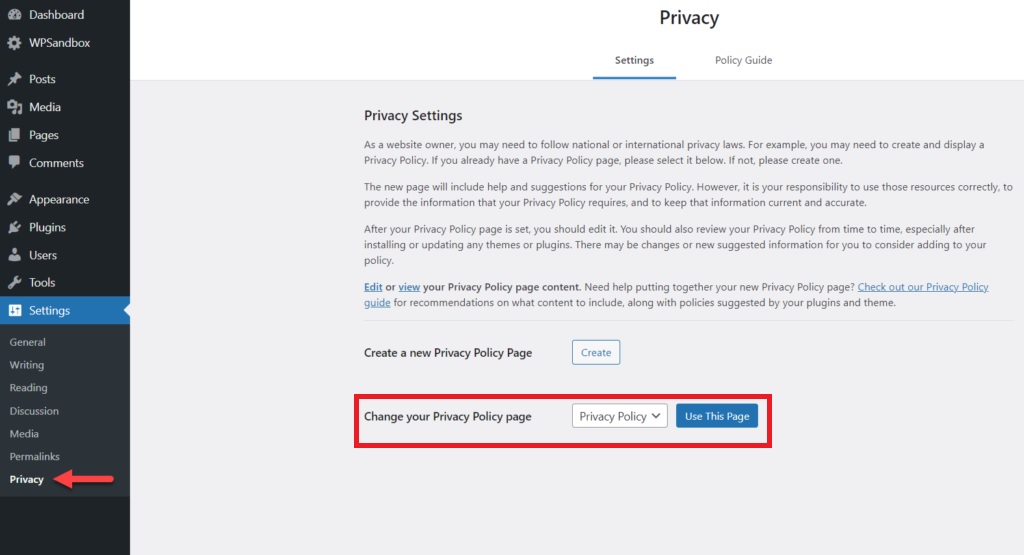Open the Edit link for Privacy Policy
Viewport: 1024px width, 555px height.
(x=373, y=287)
